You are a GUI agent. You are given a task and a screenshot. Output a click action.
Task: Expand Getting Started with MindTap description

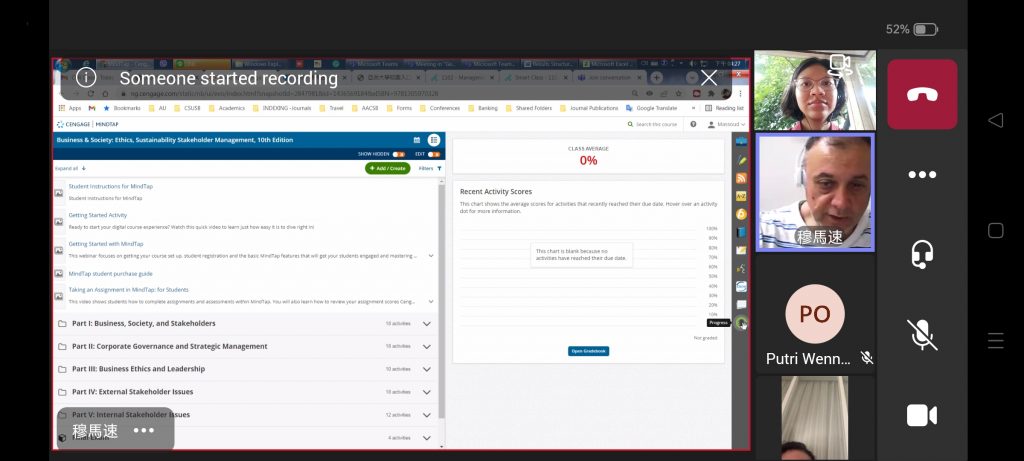pos(431,256)
